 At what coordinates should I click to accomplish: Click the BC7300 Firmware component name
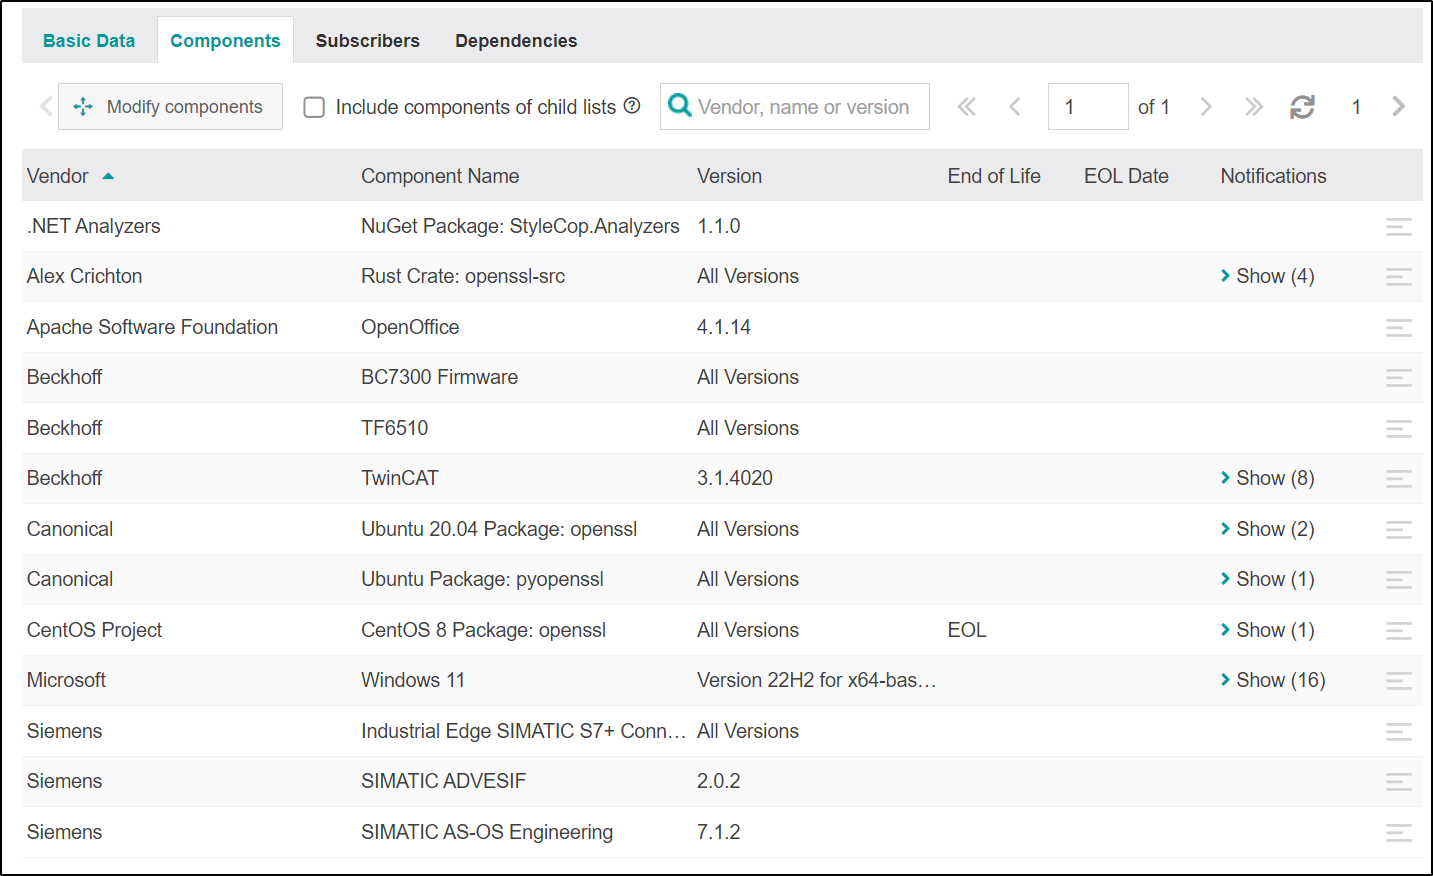[440, 377]
